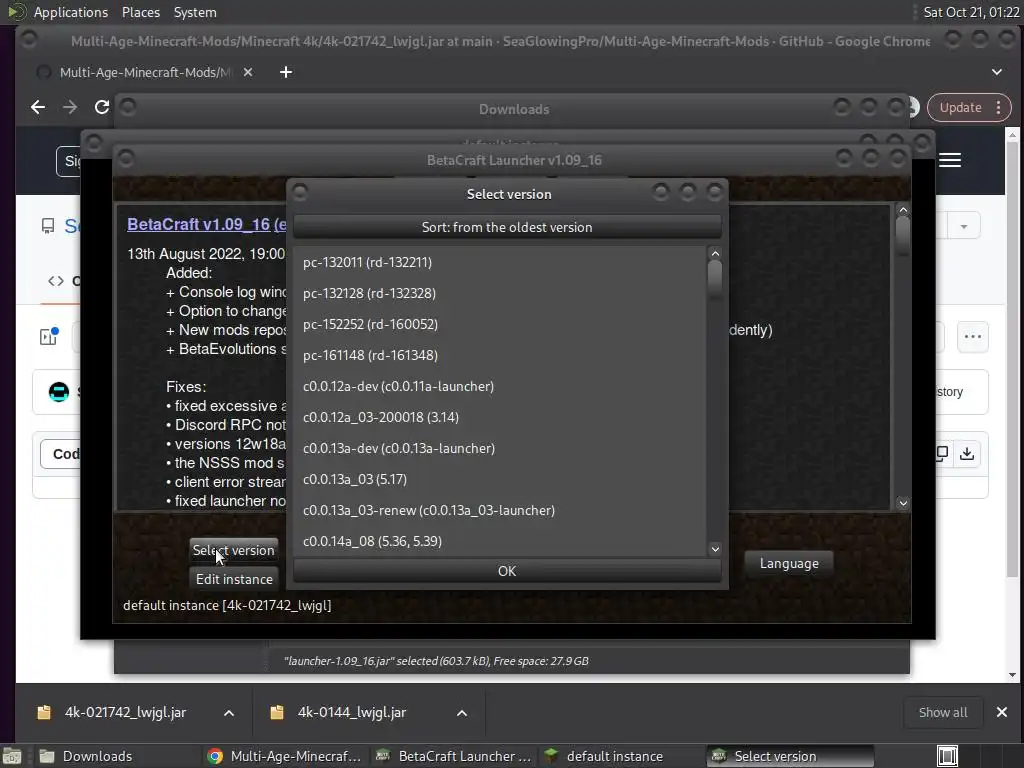Click show desktop icon in taskbar
The height and width of the screenshot is (768, 1024).
[x=12, y=756]
